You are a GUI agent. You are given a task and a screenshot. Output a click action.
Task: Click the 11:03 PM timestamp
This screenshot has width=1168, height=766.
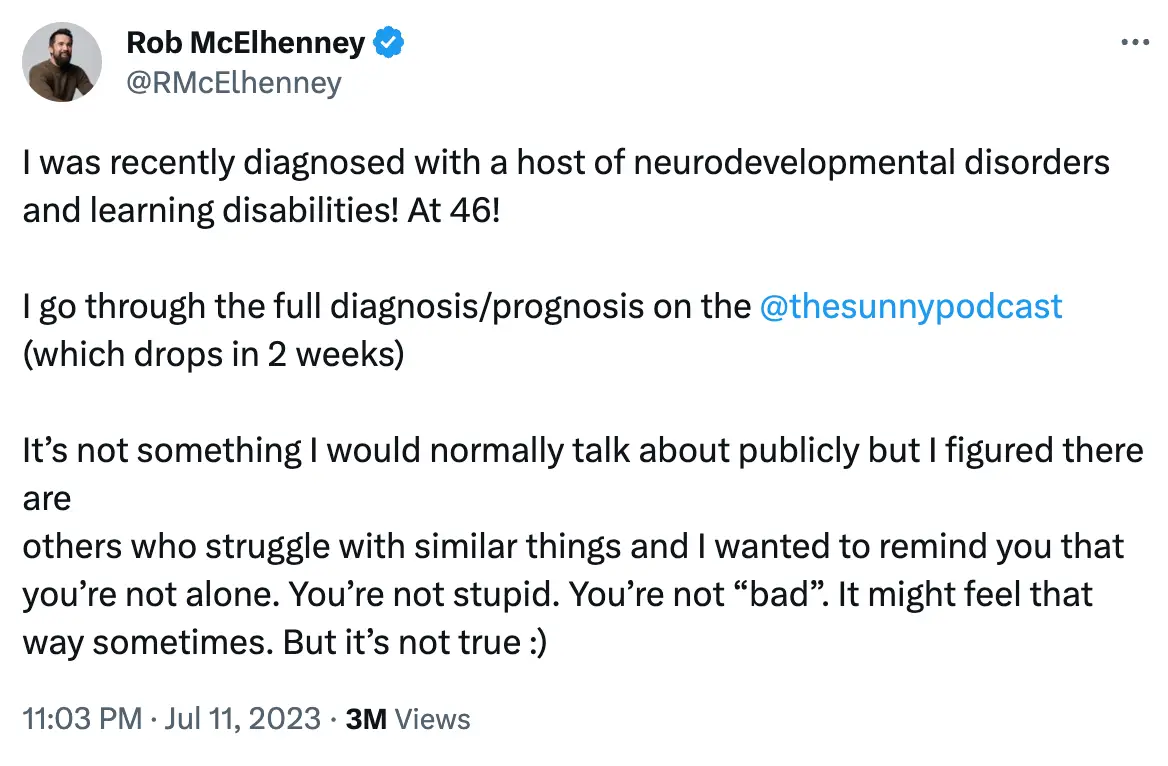pyautogui.click(x=80, y=718)
